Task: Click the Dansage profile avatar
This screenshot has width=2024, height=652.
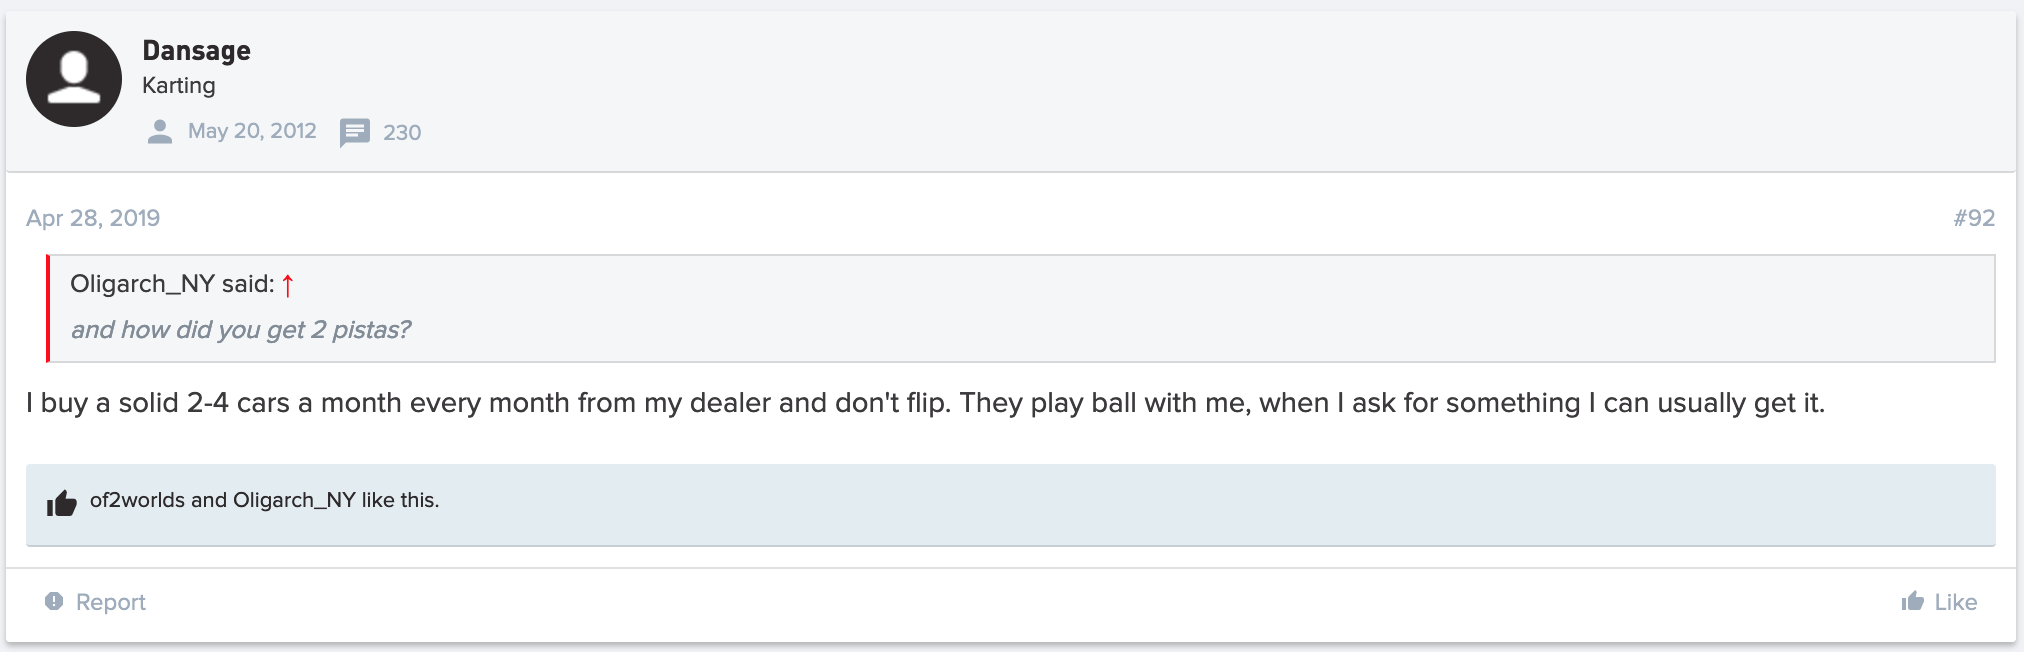Action: (74, 79)
